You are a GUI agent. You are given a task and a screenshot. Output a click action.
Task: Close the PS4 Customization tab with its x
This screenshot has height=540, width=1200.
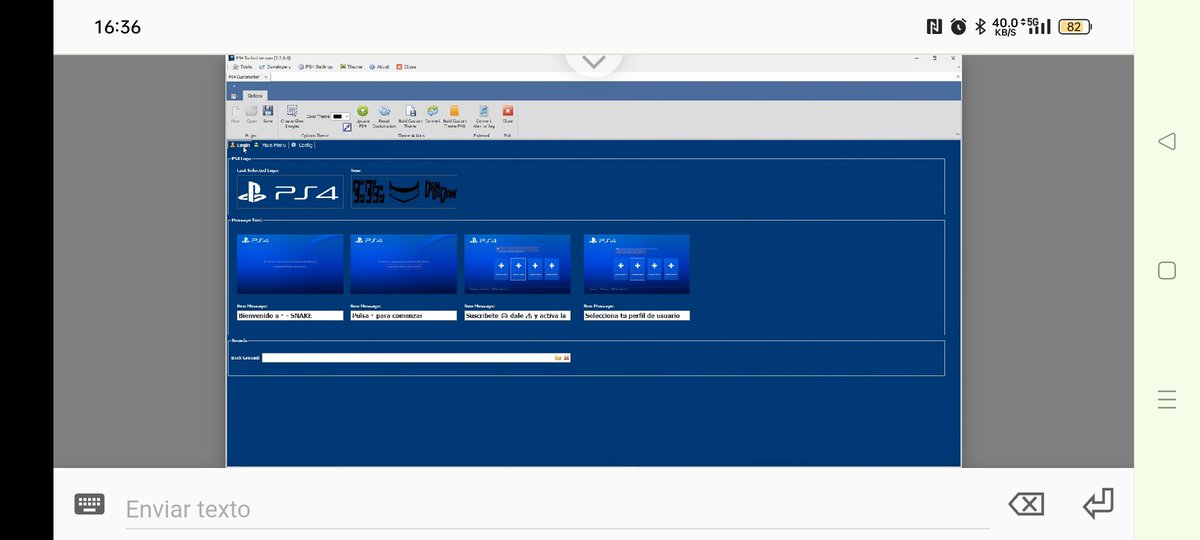coord(265,77)
